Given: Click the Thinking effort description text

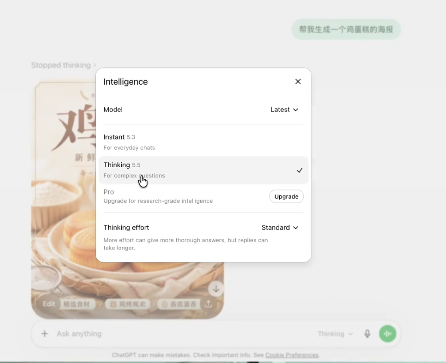Looking at the screenshot, I should click(186, 244).
